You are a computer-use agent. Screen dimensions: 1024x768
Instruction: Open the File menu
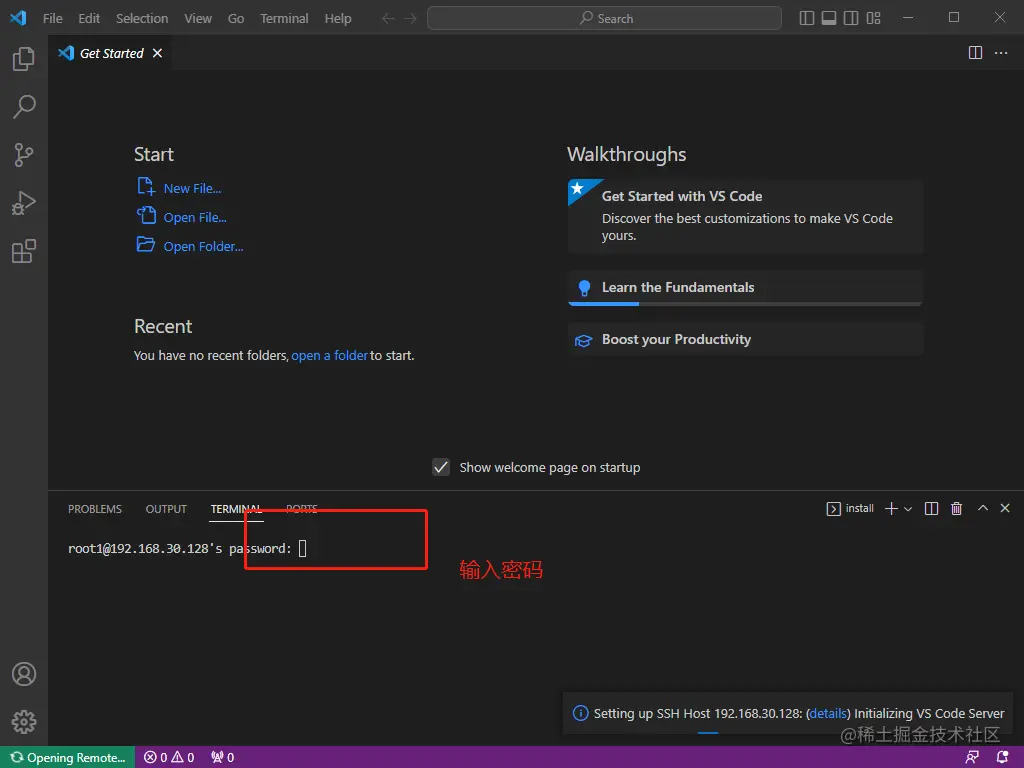52,18
